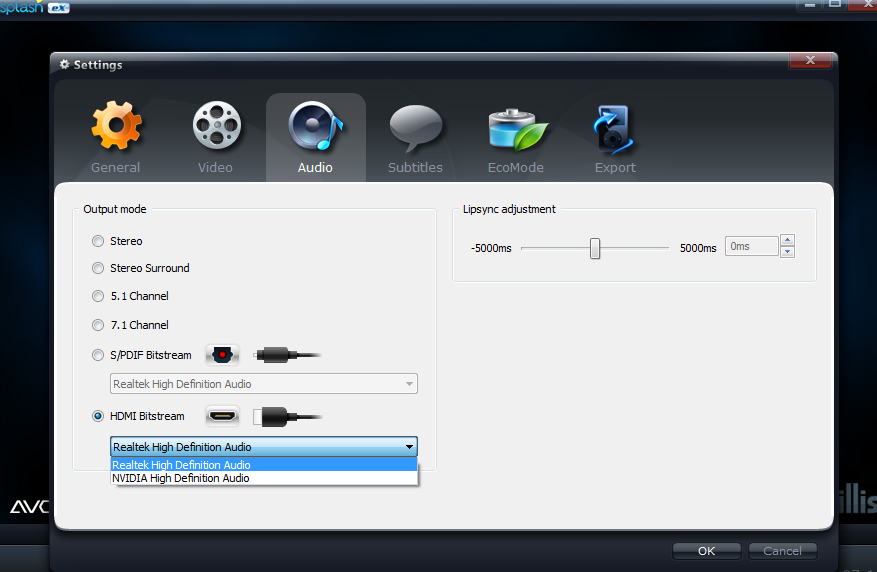This screenshot has width=877, height=572.
Task: Click the S/PDIF cable plug icon
Action: [287, 355]
